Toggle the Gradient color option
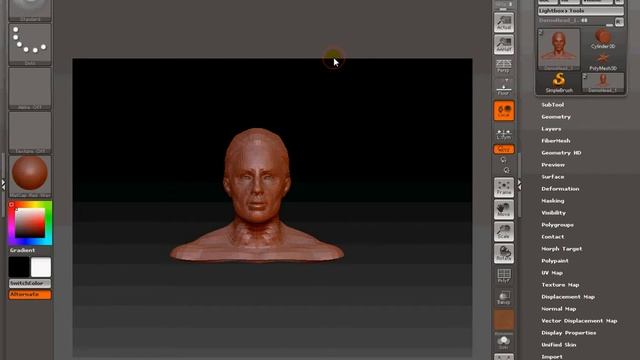The width and height of the screenshot is (640, 360). 22,250
